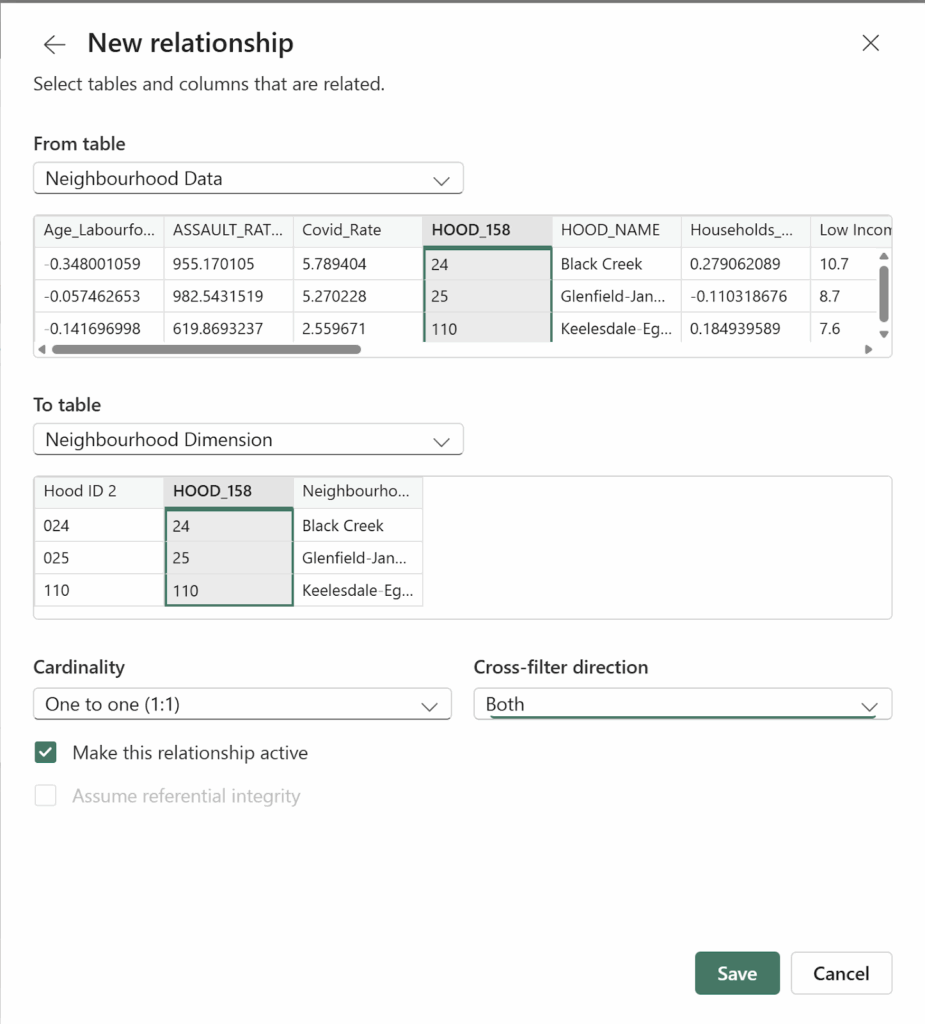Screen dimensions: 925x1024
Task: Click scroll right arrow in From table
Action: 868,350
